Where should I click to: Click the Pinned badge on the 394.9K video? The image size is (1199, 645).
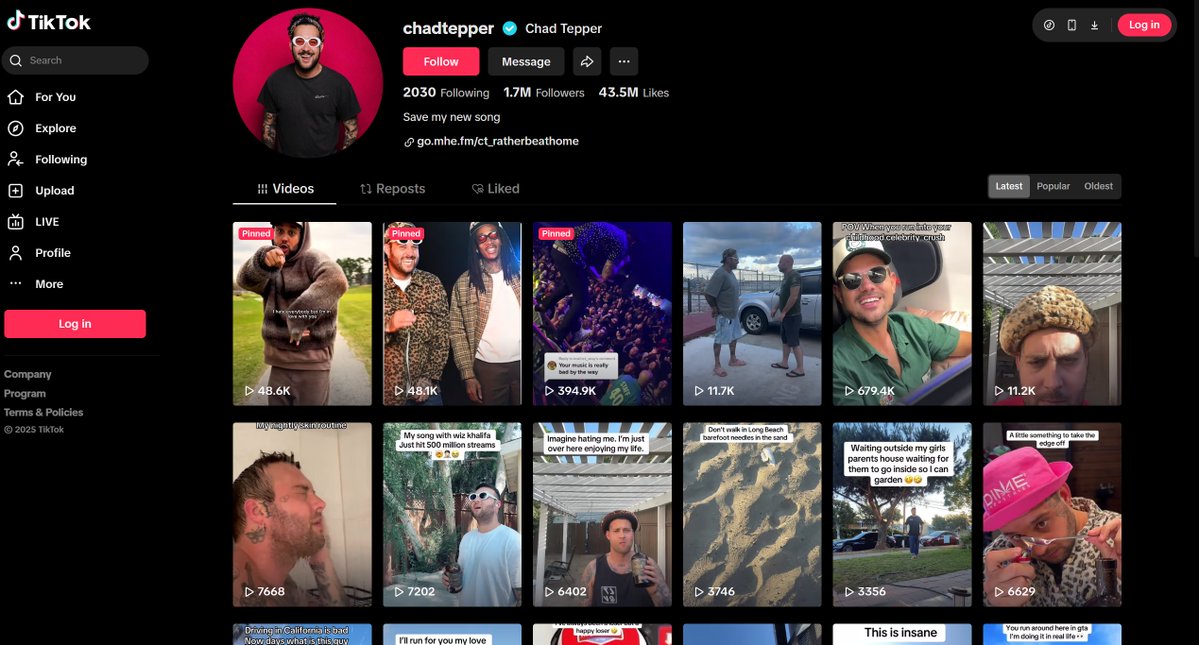coord(556,234)
